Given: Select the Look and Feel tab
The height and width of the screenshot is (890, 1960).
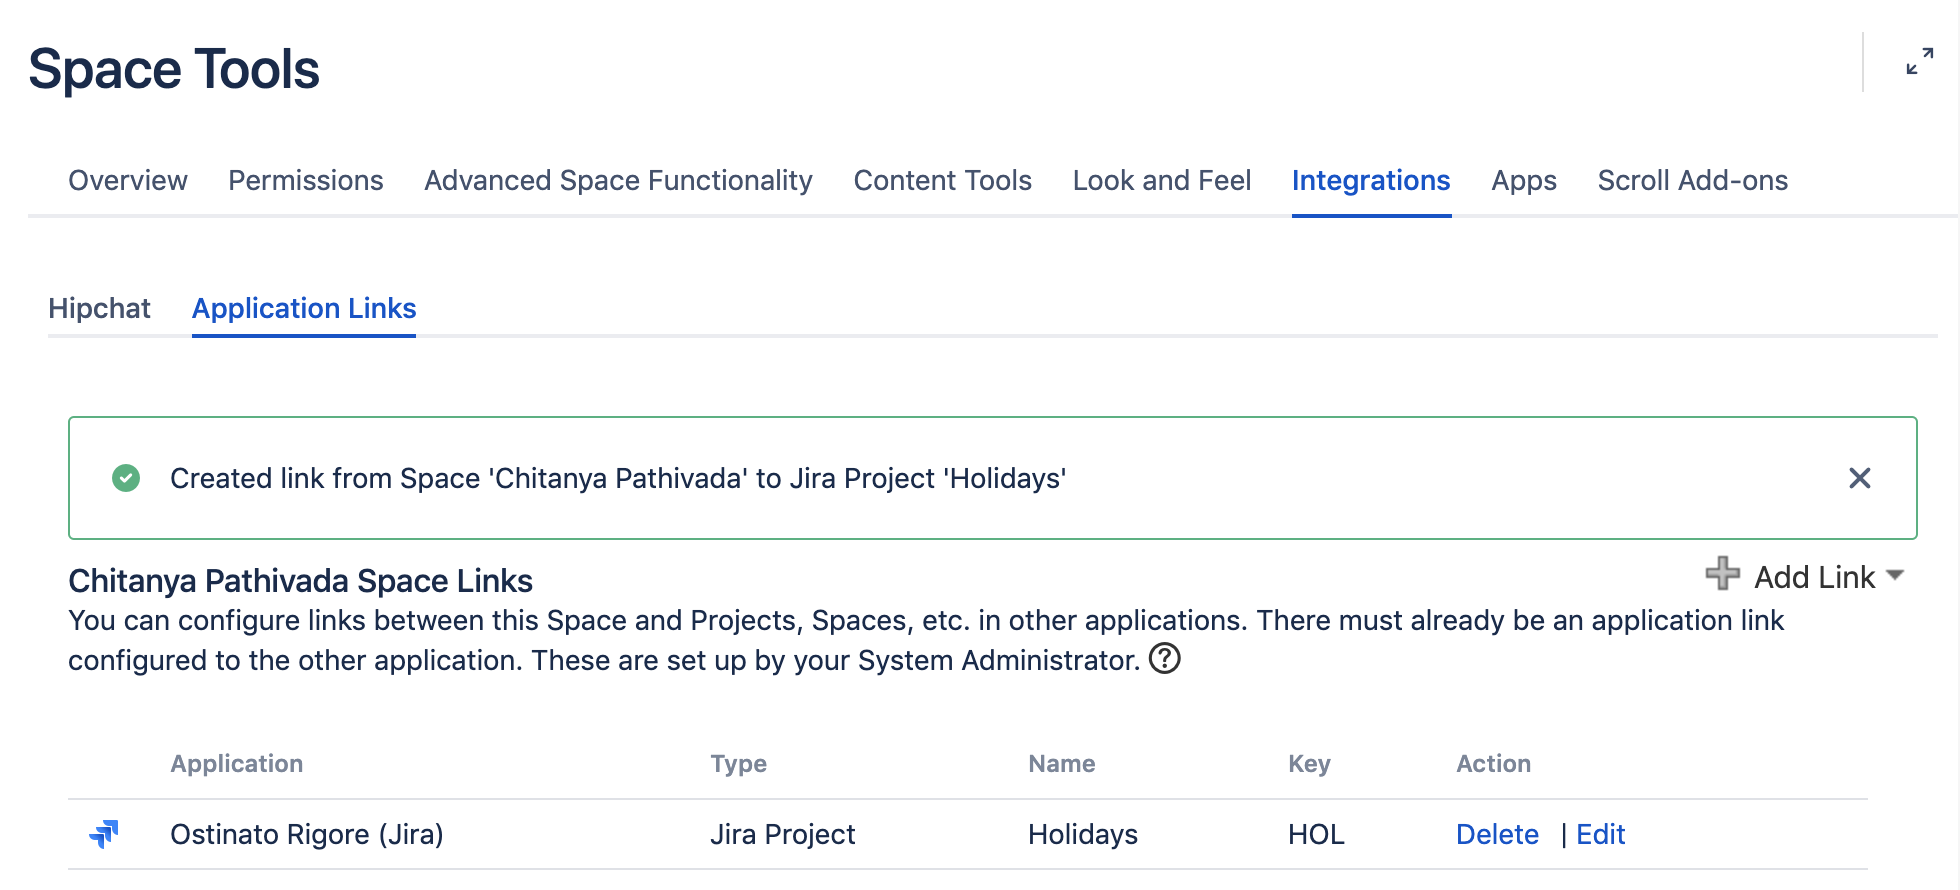Looking at the screenshot, I should coord(1162,180).
